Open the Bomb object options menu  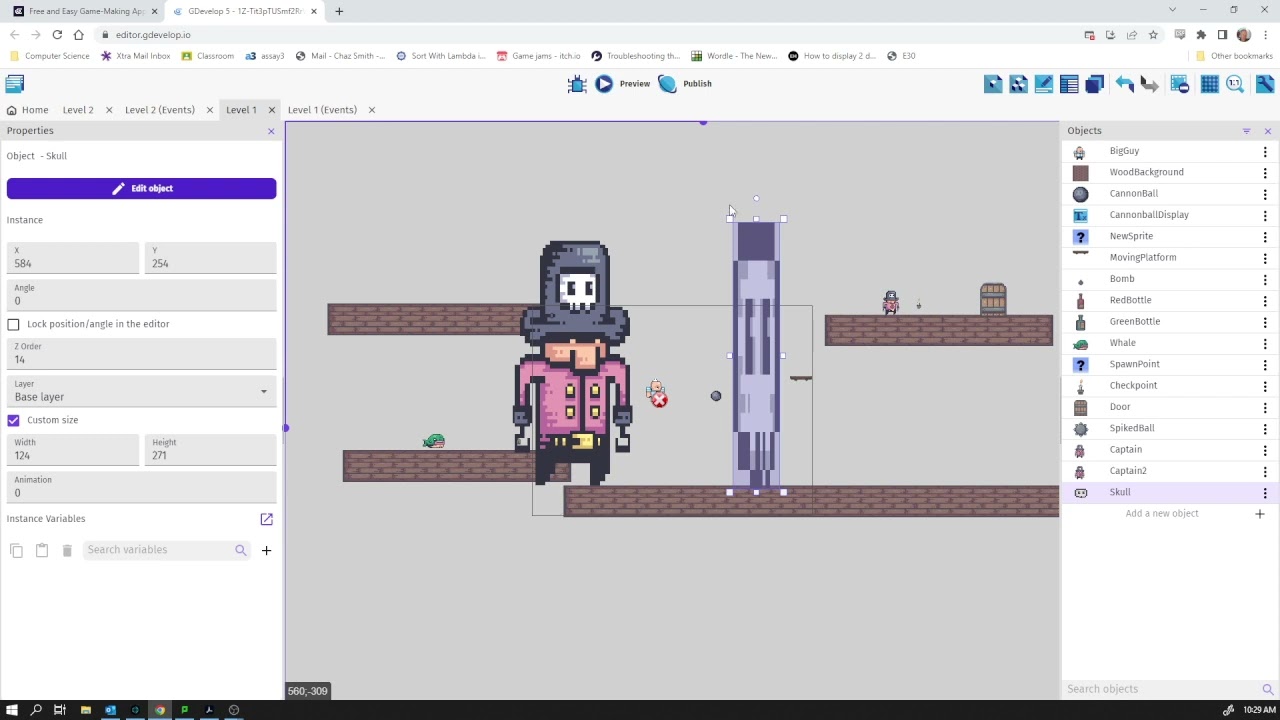click(1265, 279)
